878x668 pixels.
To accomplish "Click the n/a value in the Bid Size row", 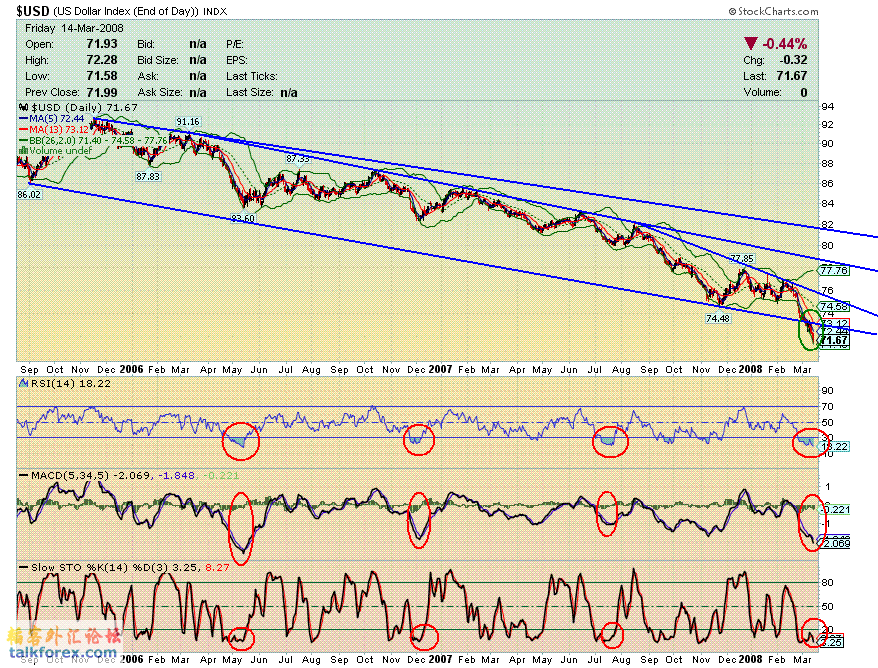I will point(198,60).
